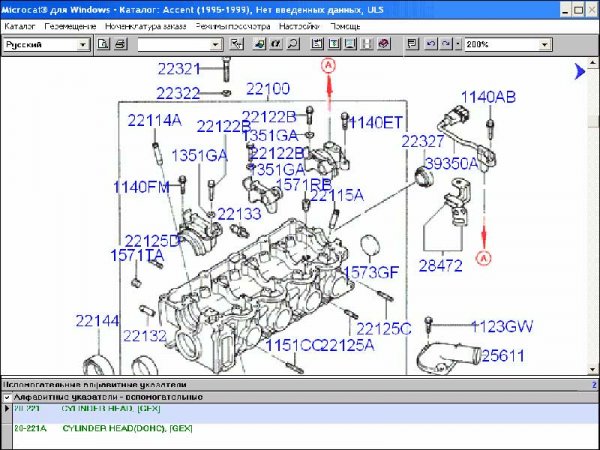Toggle the alphabetical indexes checkbox
This screenshot has height=450, width=600.
(x=7, y=397)
